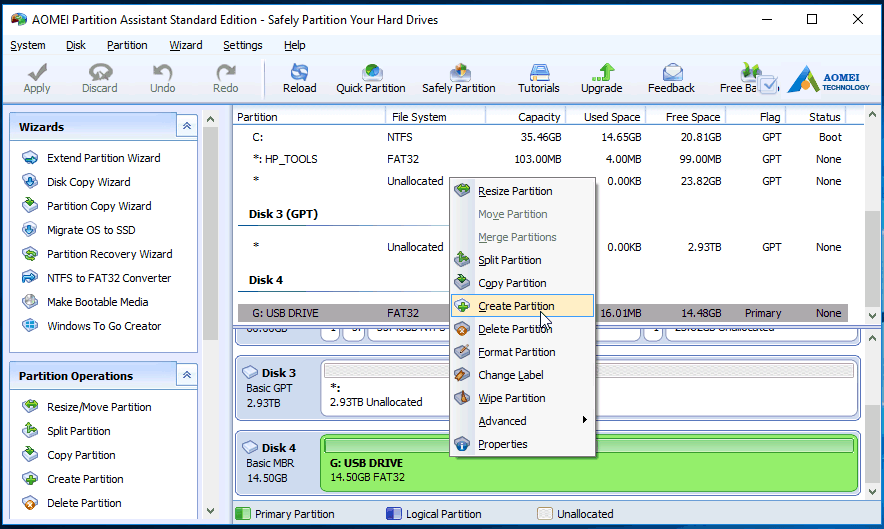The width and height of the screenshot is (884, 529).
Task: Collapse the Wizards panel
Action: tap(187, 126)
